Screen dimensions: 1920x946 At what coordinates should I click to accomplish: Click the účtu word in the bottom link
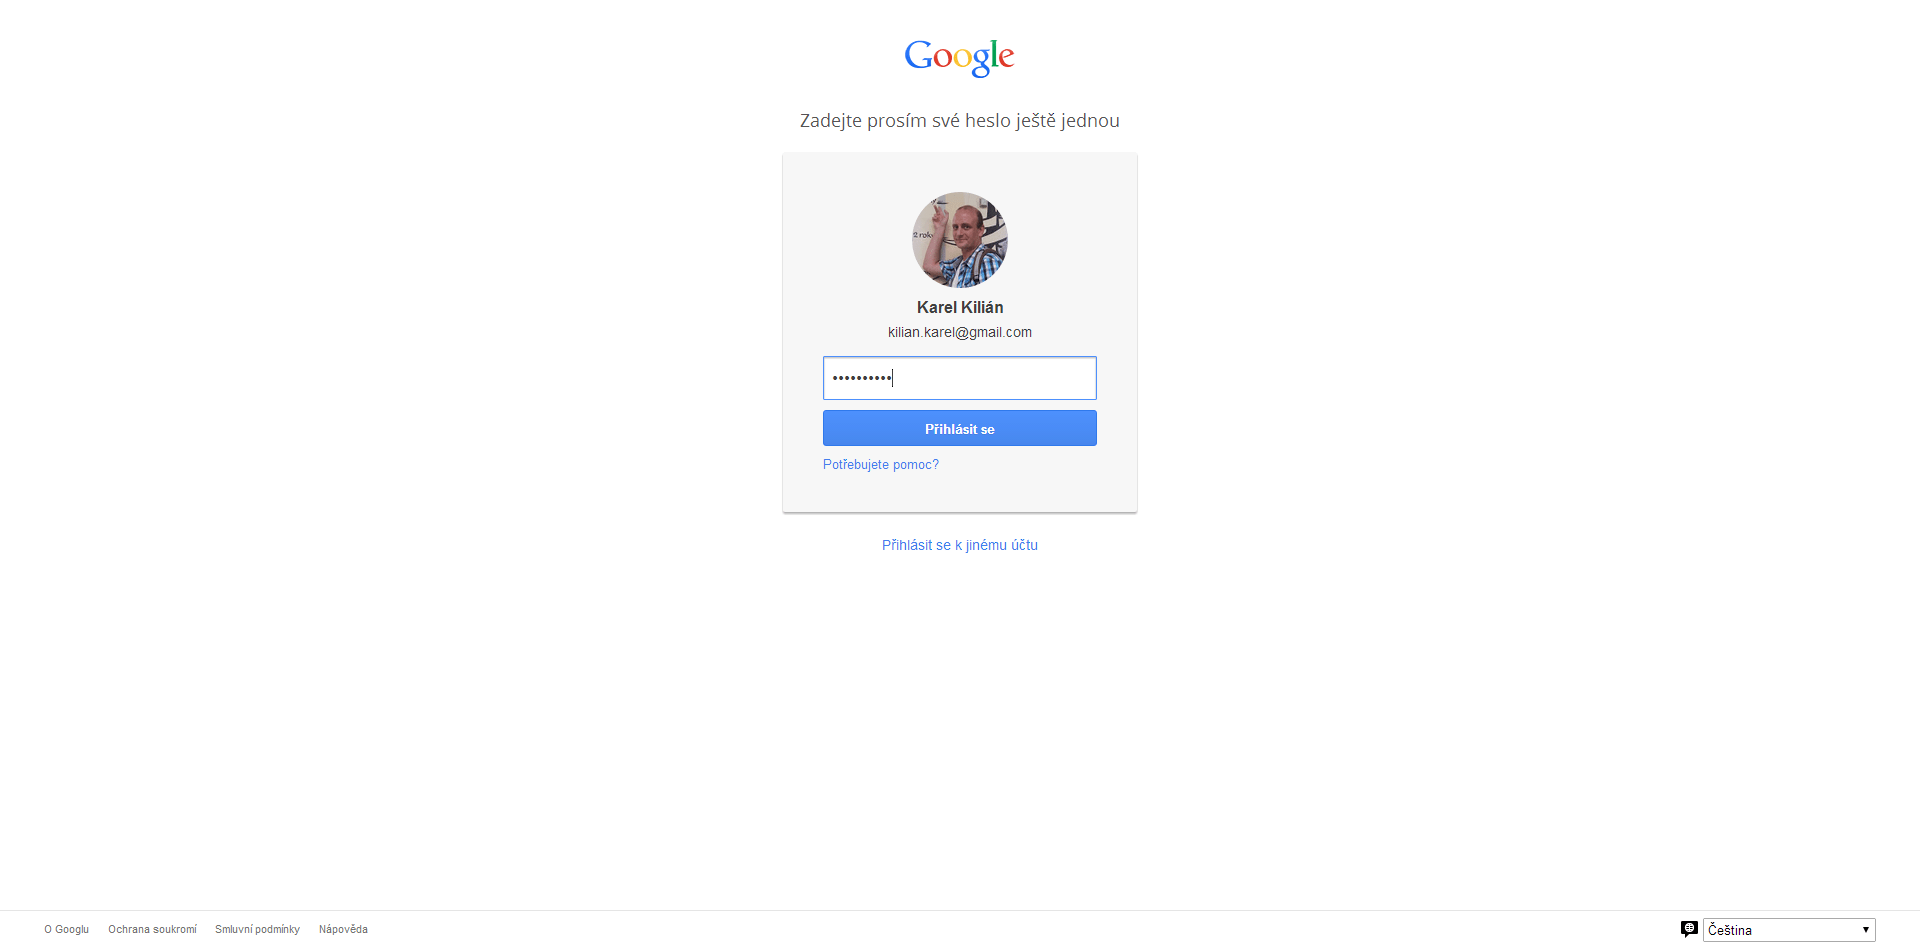click(x=1025, y=545)
